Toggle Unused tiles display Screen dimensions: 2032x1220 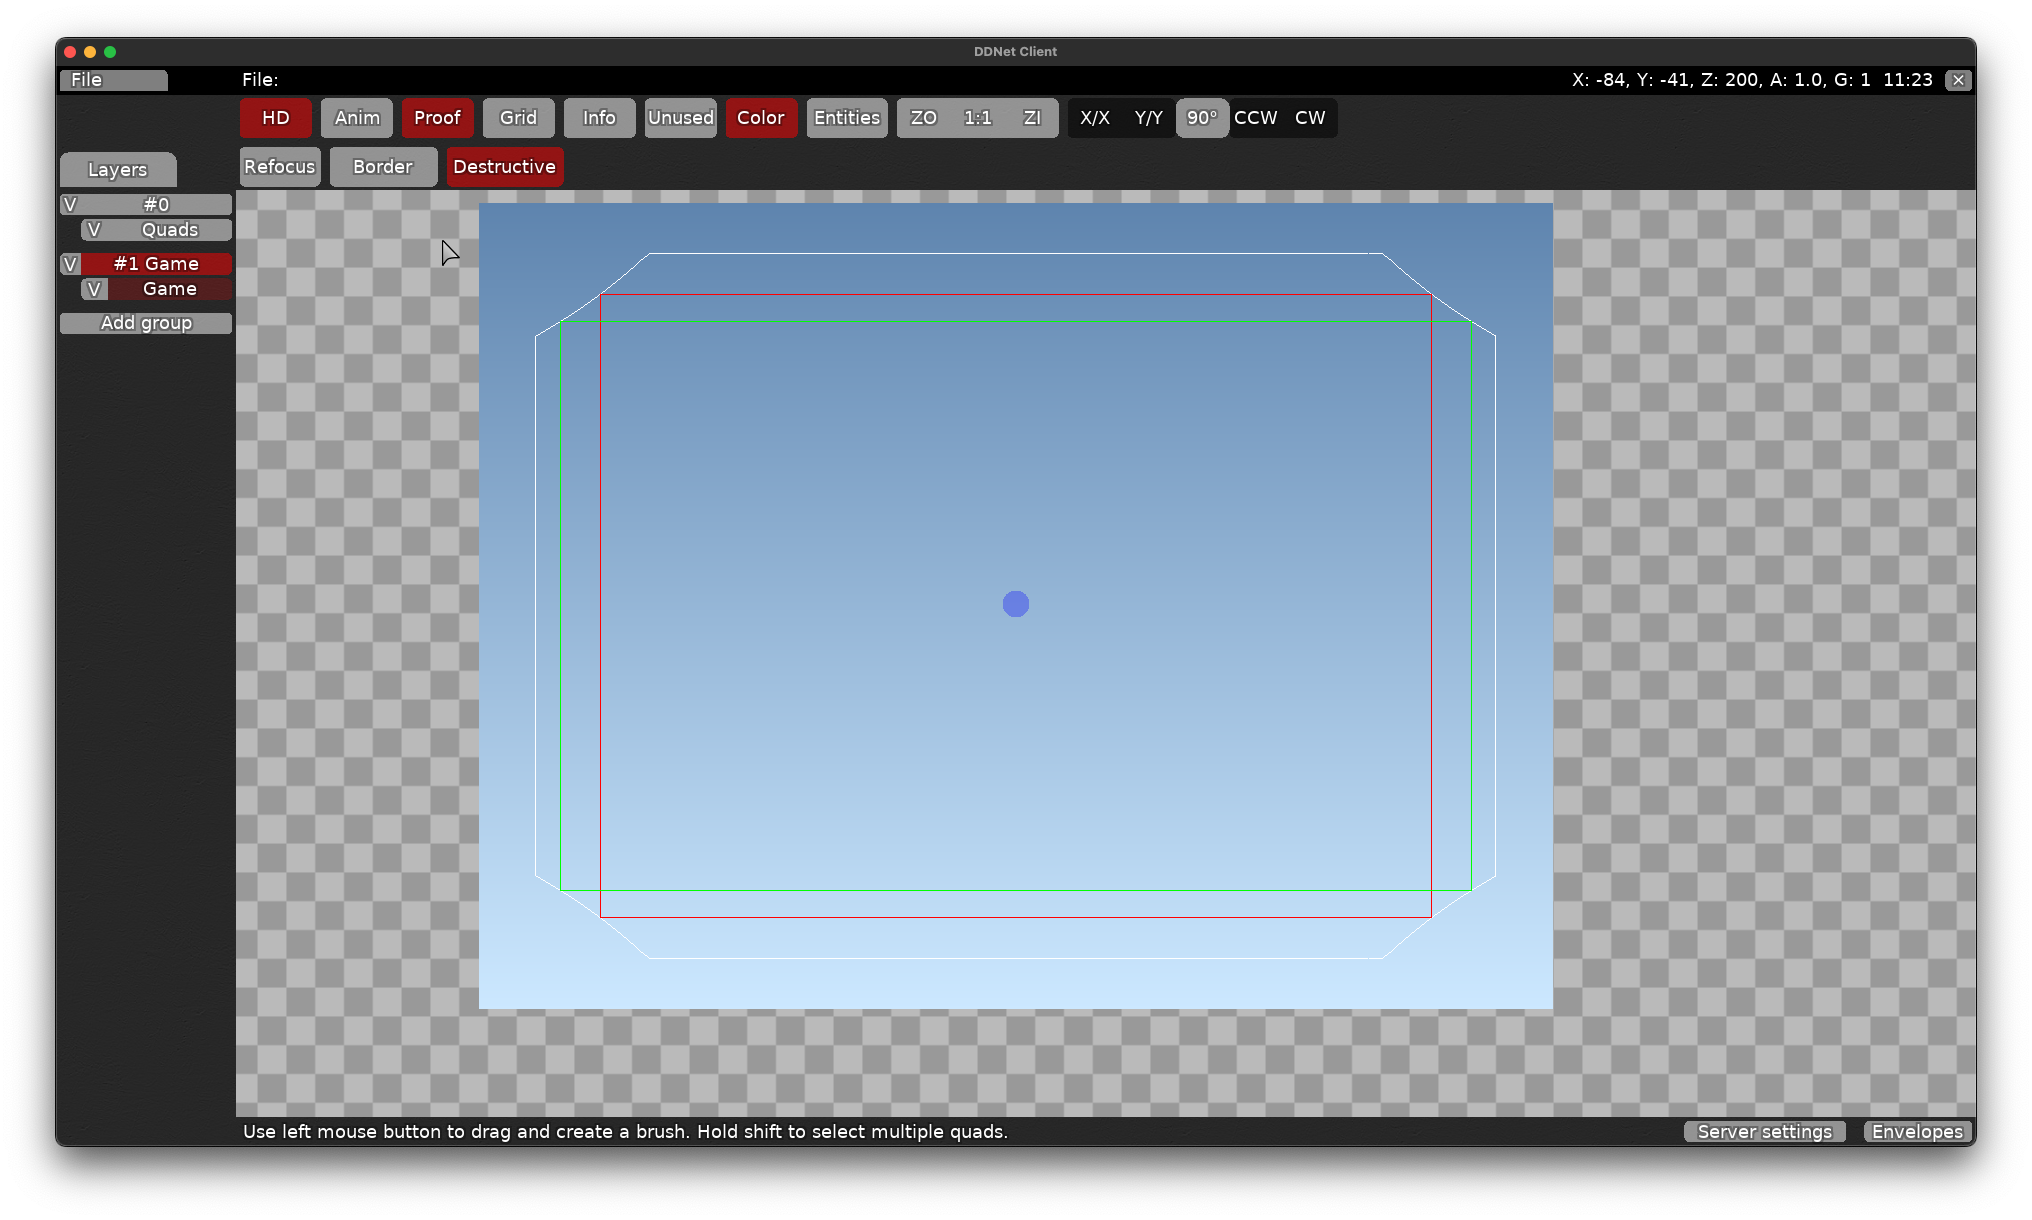680,118
